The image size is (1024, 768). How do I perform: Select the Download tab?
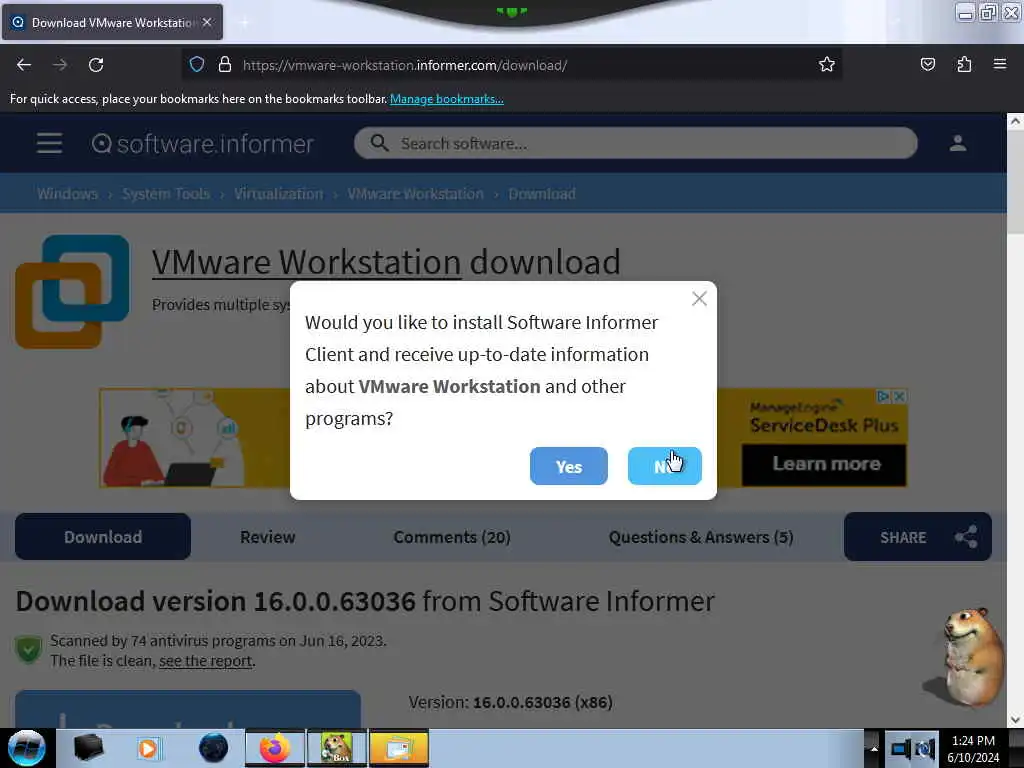click(x=103, y=537)
